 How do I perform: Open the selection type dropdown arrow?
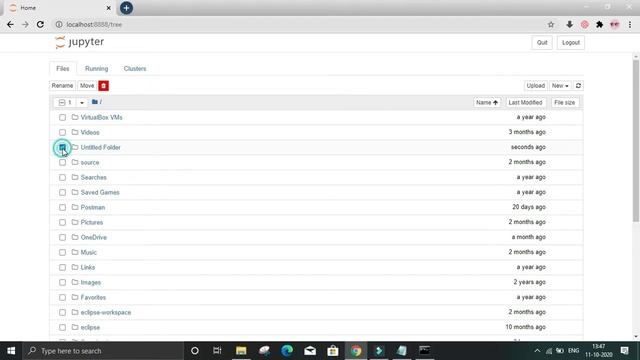pyautogui.click(x=82, y=102)
